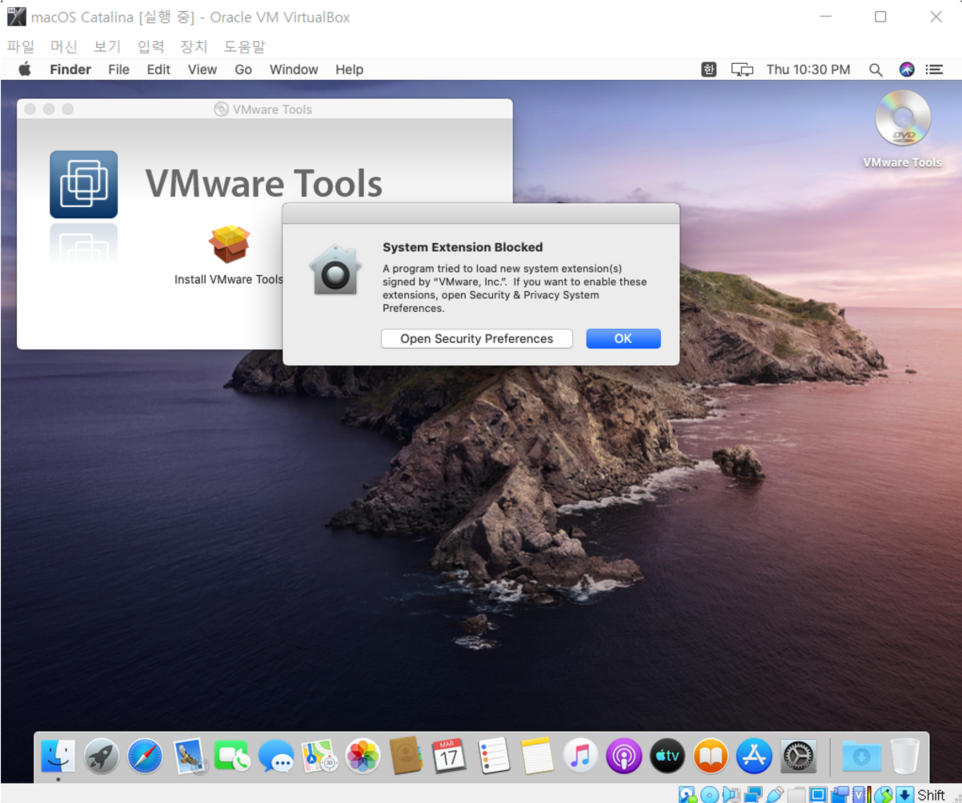Select the VMware Tools DVD on desktop
The image size is (962, 803).
(x=902, y=118)
